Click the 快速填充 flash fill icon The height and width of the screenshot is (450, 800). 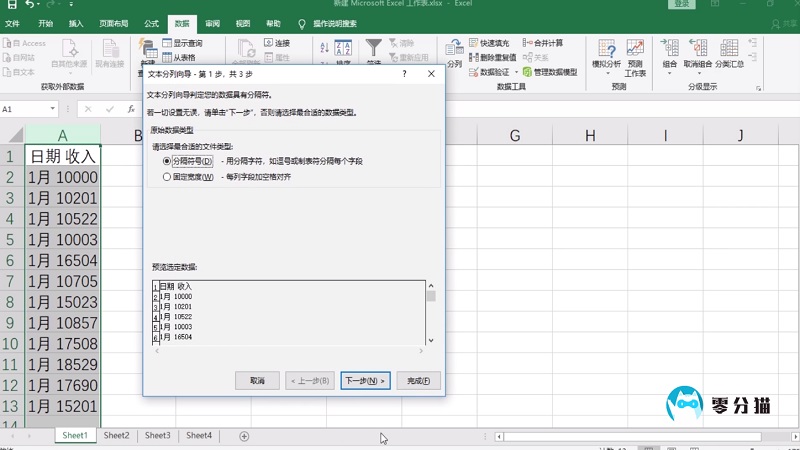pos(474,43)
